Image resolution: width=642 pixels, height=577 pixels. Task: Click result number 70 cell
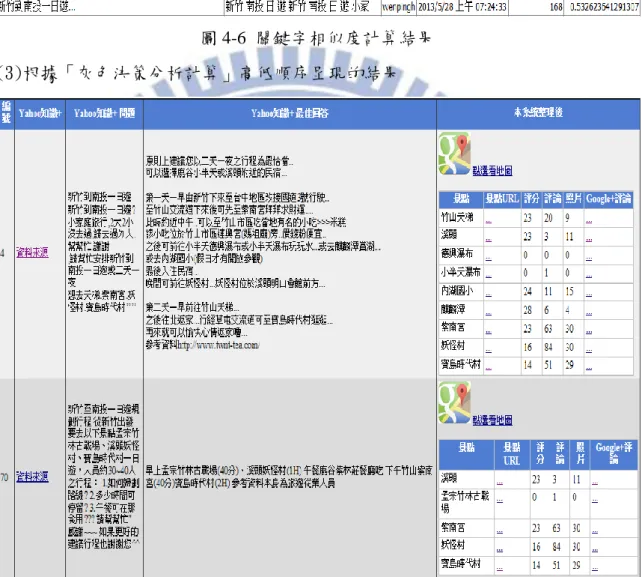pos(4,477)
